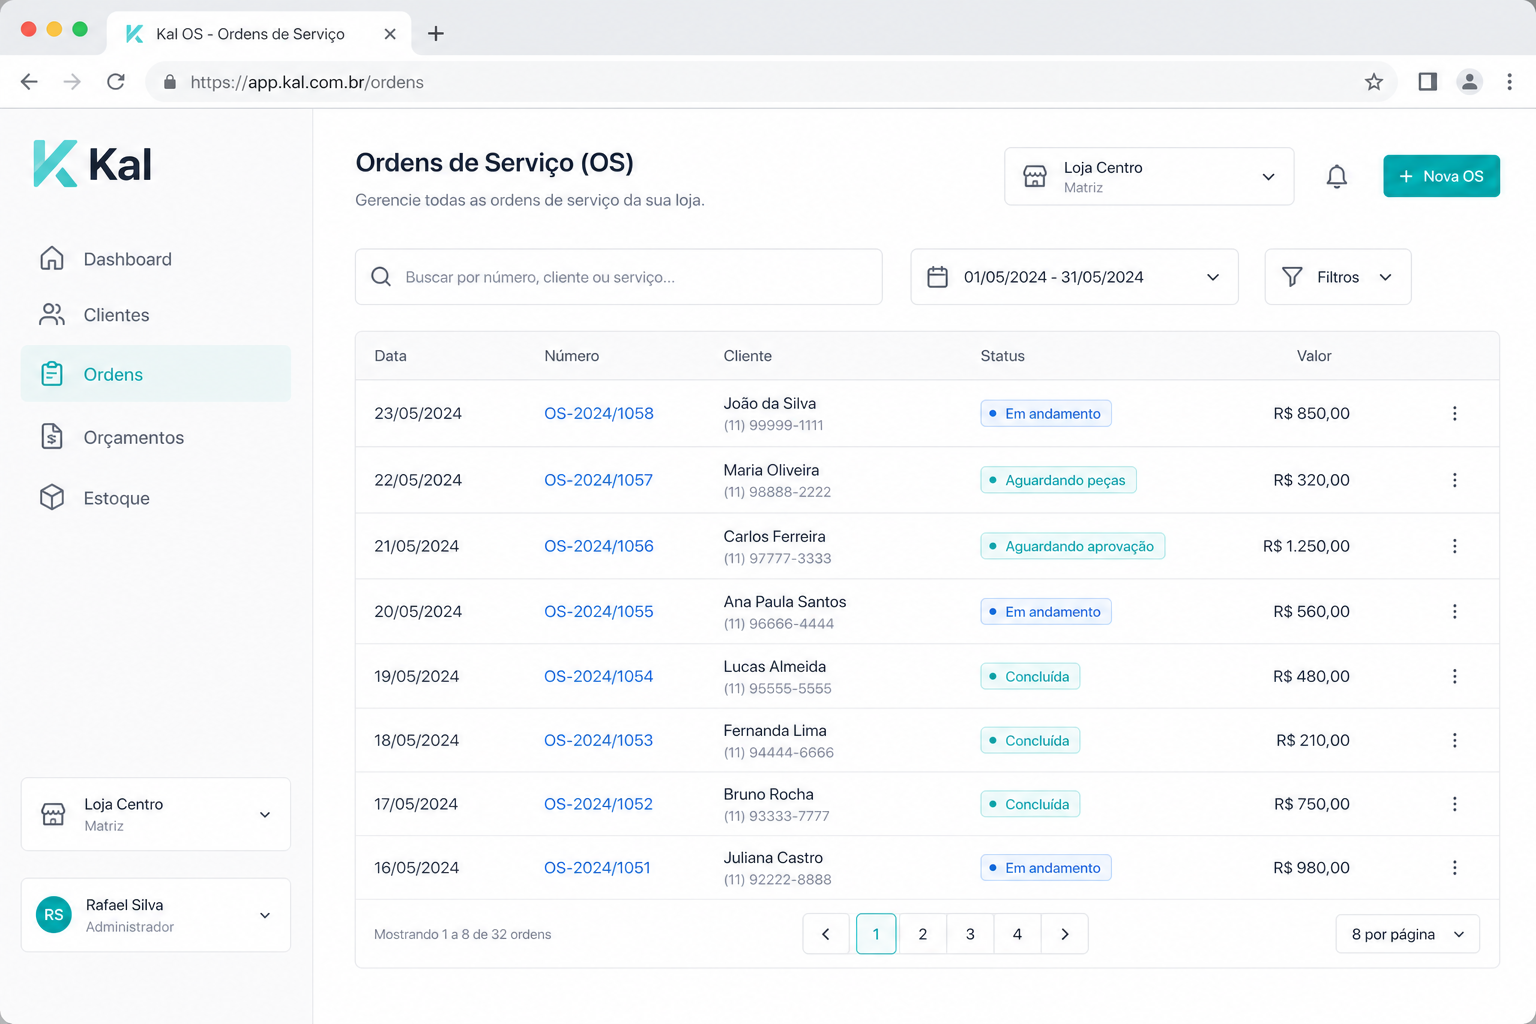Click the Aguardando aprovação status badge

(x=1072, y=546)
